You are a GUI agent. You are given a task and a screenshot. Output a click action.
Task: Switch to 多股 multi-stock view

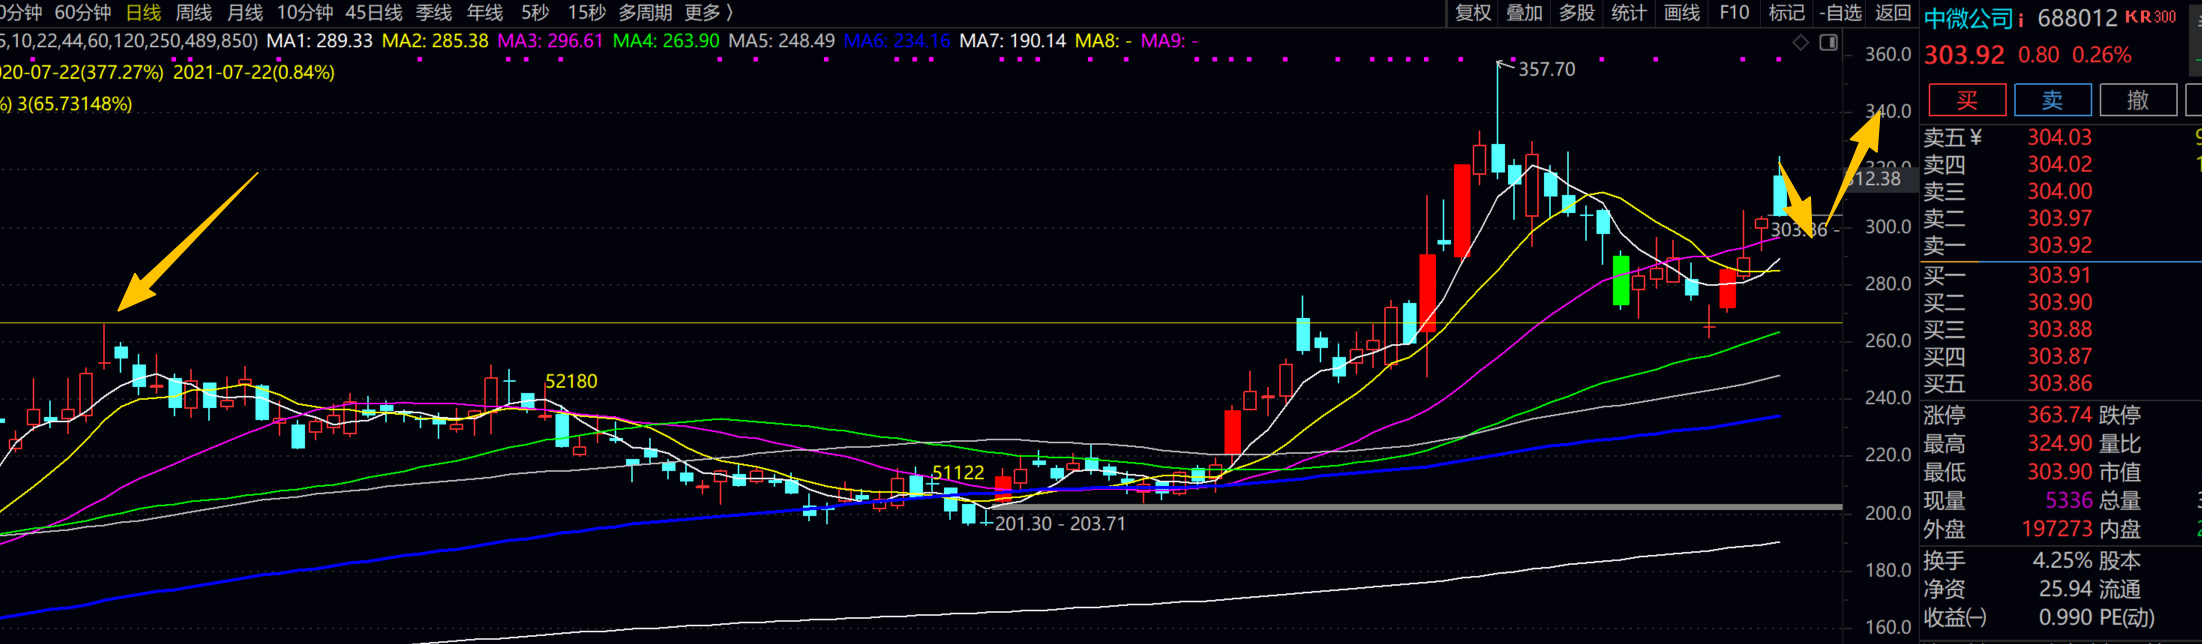pos(1577,13)
